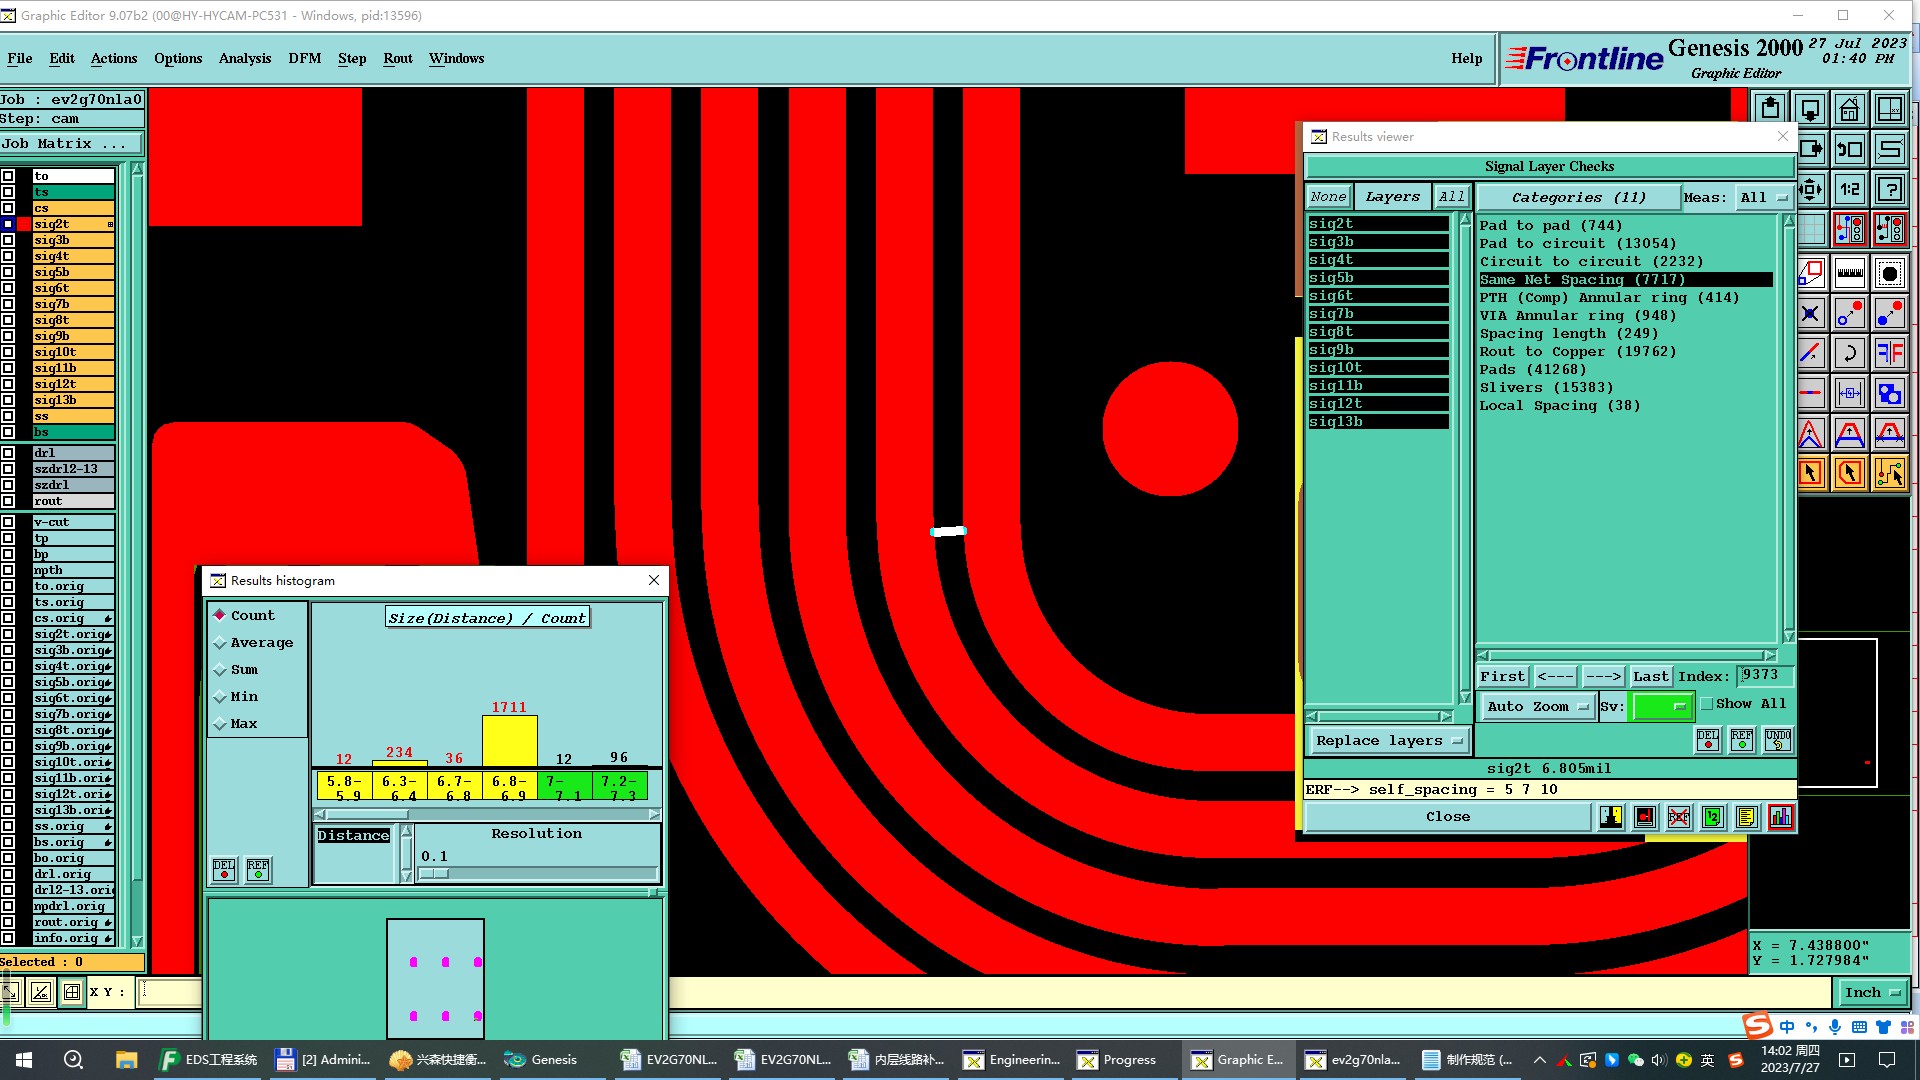Click the REF icon in histogram panel
Image resolution: width=1920 pixels, height=1080 pixels.
tap(258, 869)
